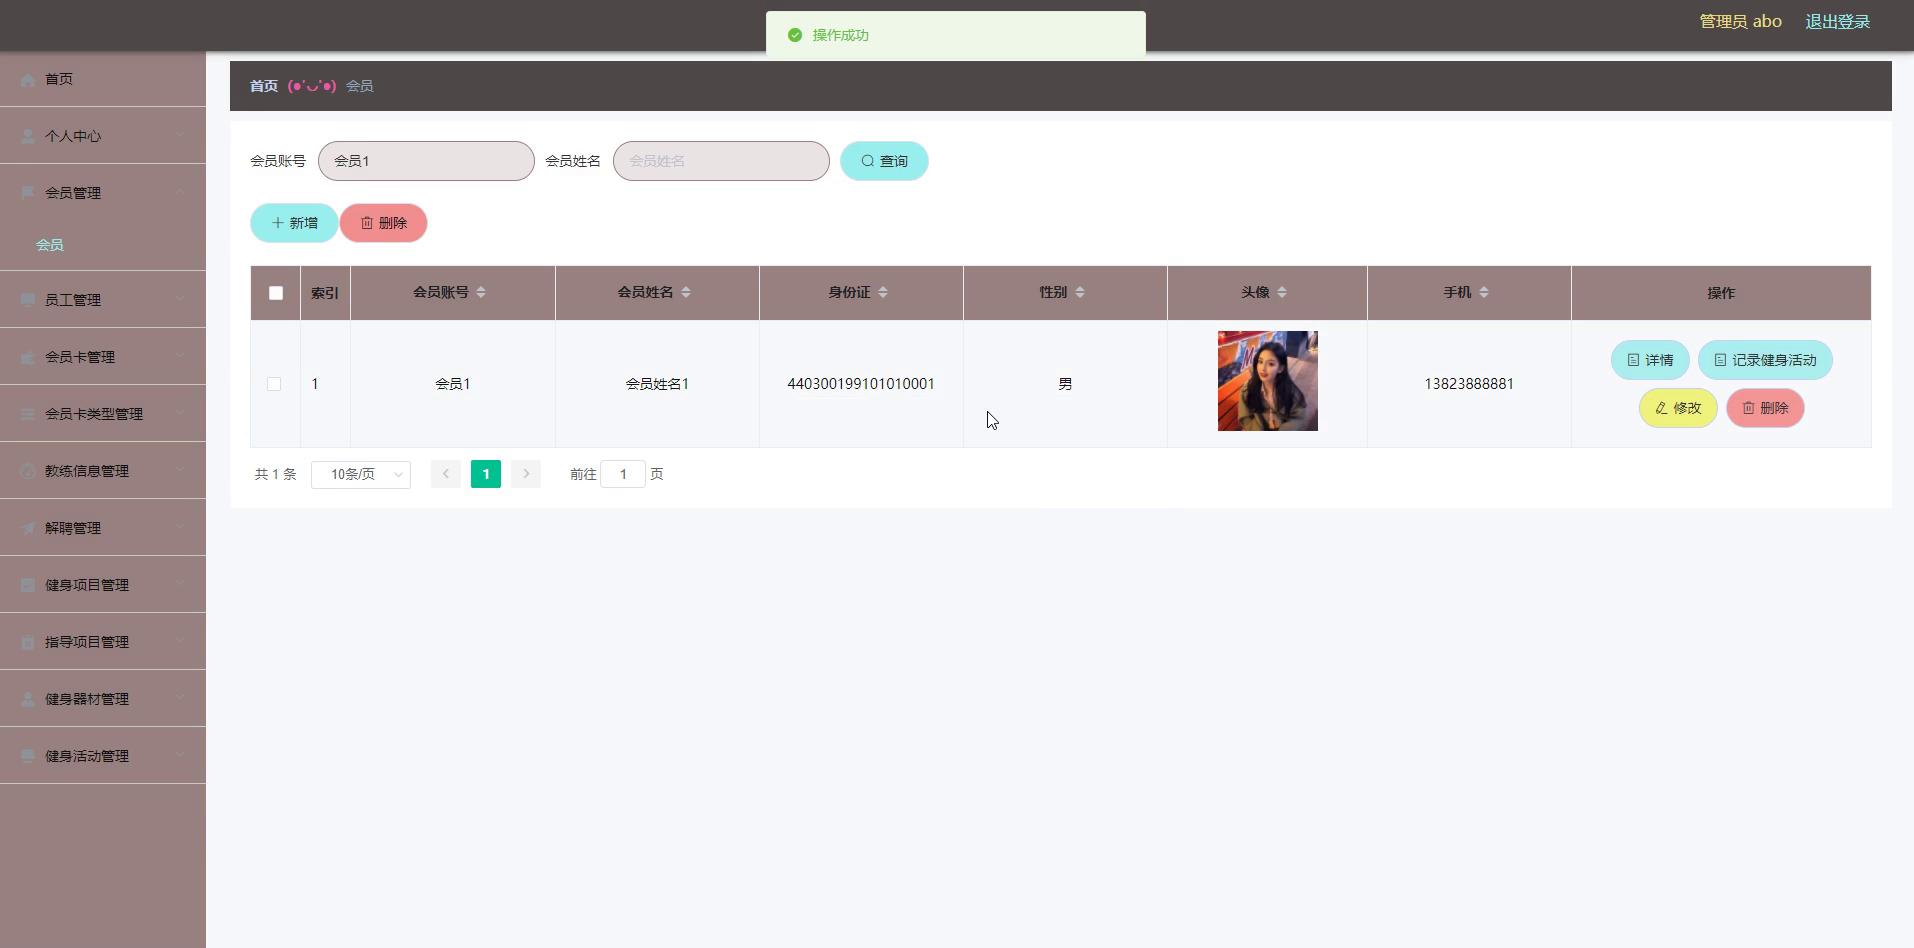This screenshot has width=1914, height=948.
Task: Click the 首页 home icon in sidebar
Action: click(x=28, y=79)
